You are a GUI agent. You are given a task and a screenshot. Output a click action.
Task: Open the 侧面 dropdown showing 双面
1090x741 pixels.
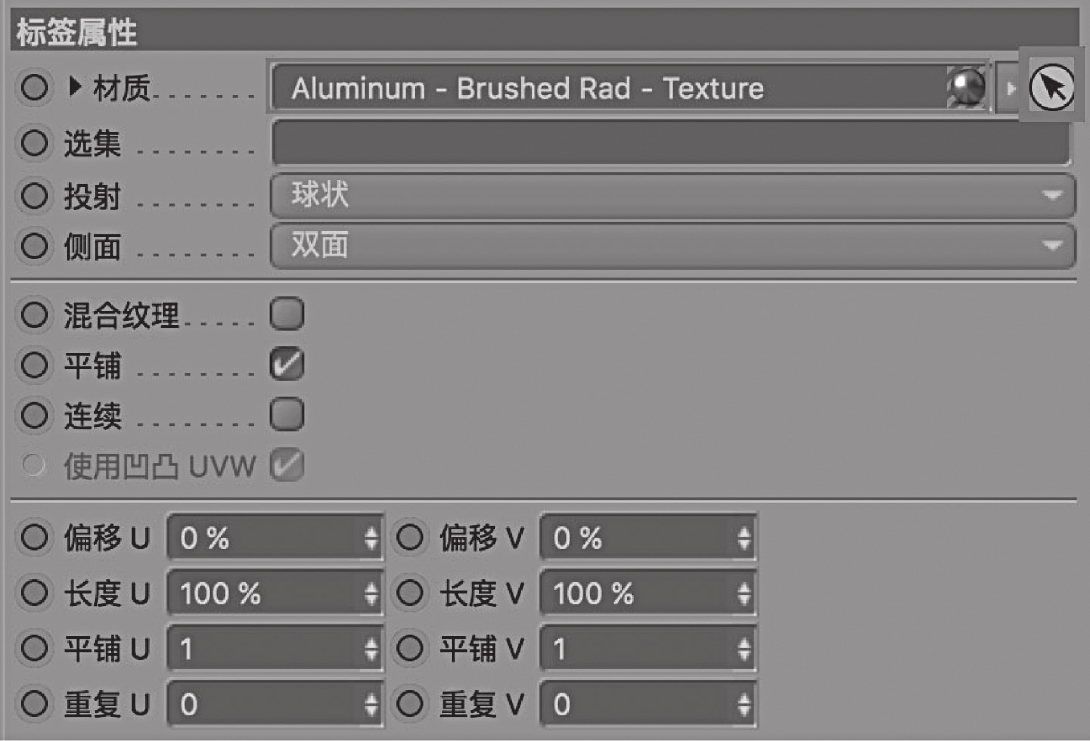pyautogui.click(x=672, y=245)
